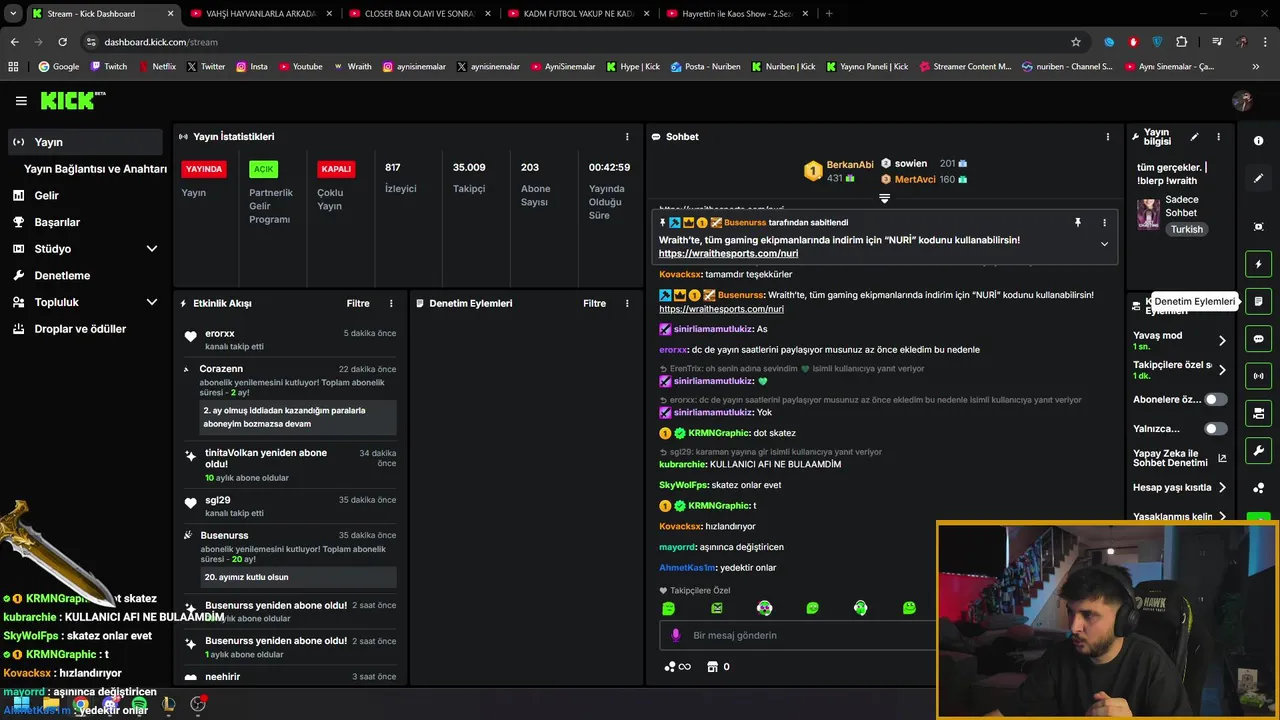Open Discord from the taskbar
The height and width of the screenshot is (720, 1280).
110,705
